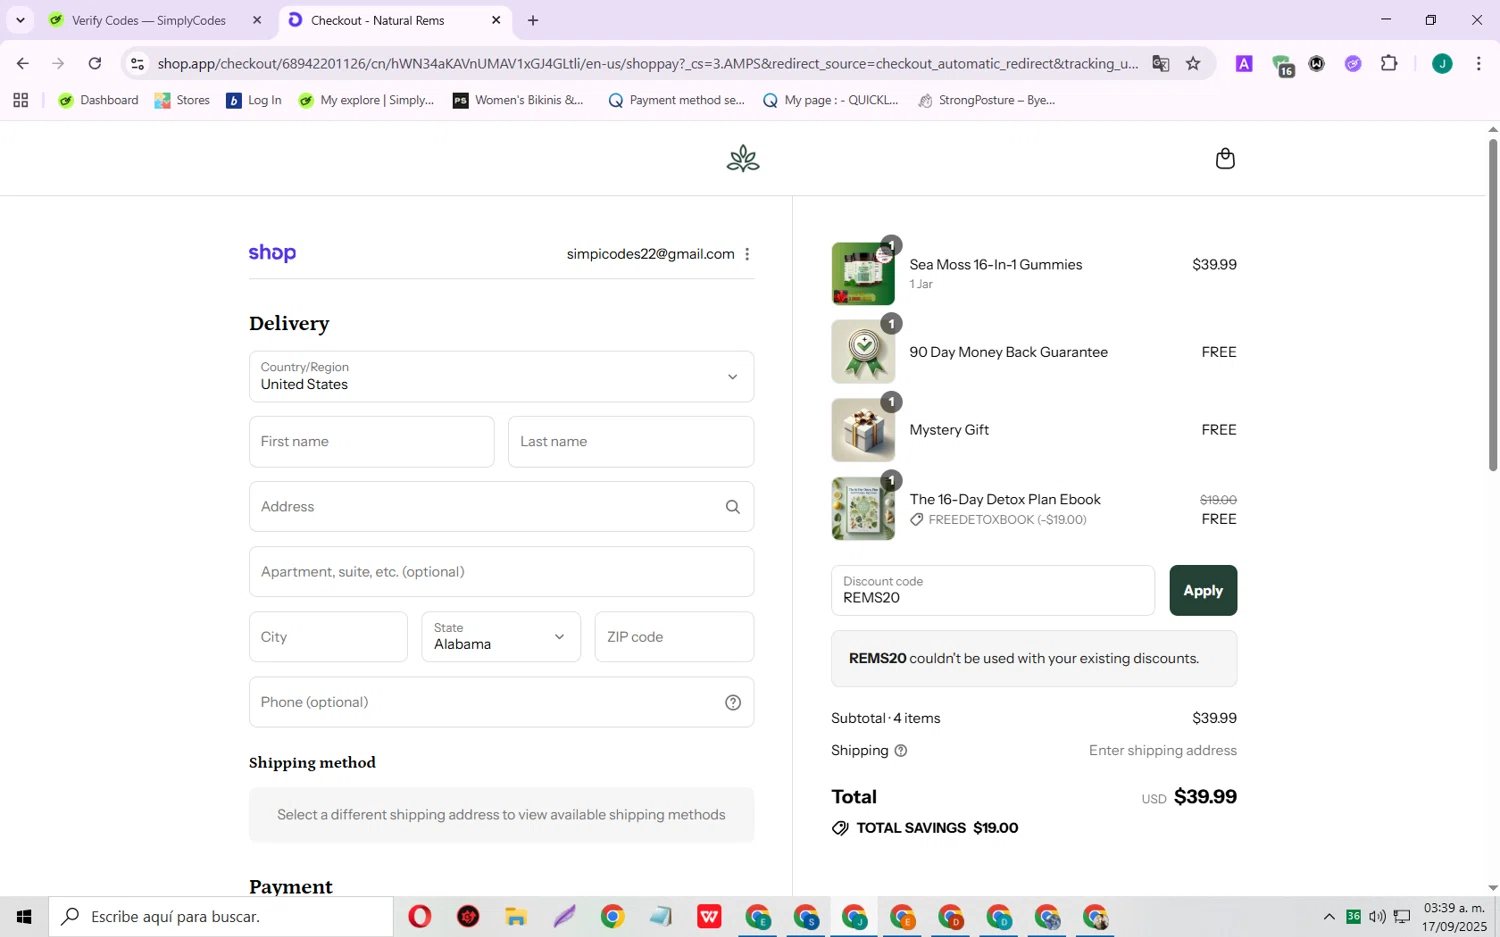Click the phone field help question icon
Image resolution: width=1500 pixels, height=937 pixels.
coord(733,703)
